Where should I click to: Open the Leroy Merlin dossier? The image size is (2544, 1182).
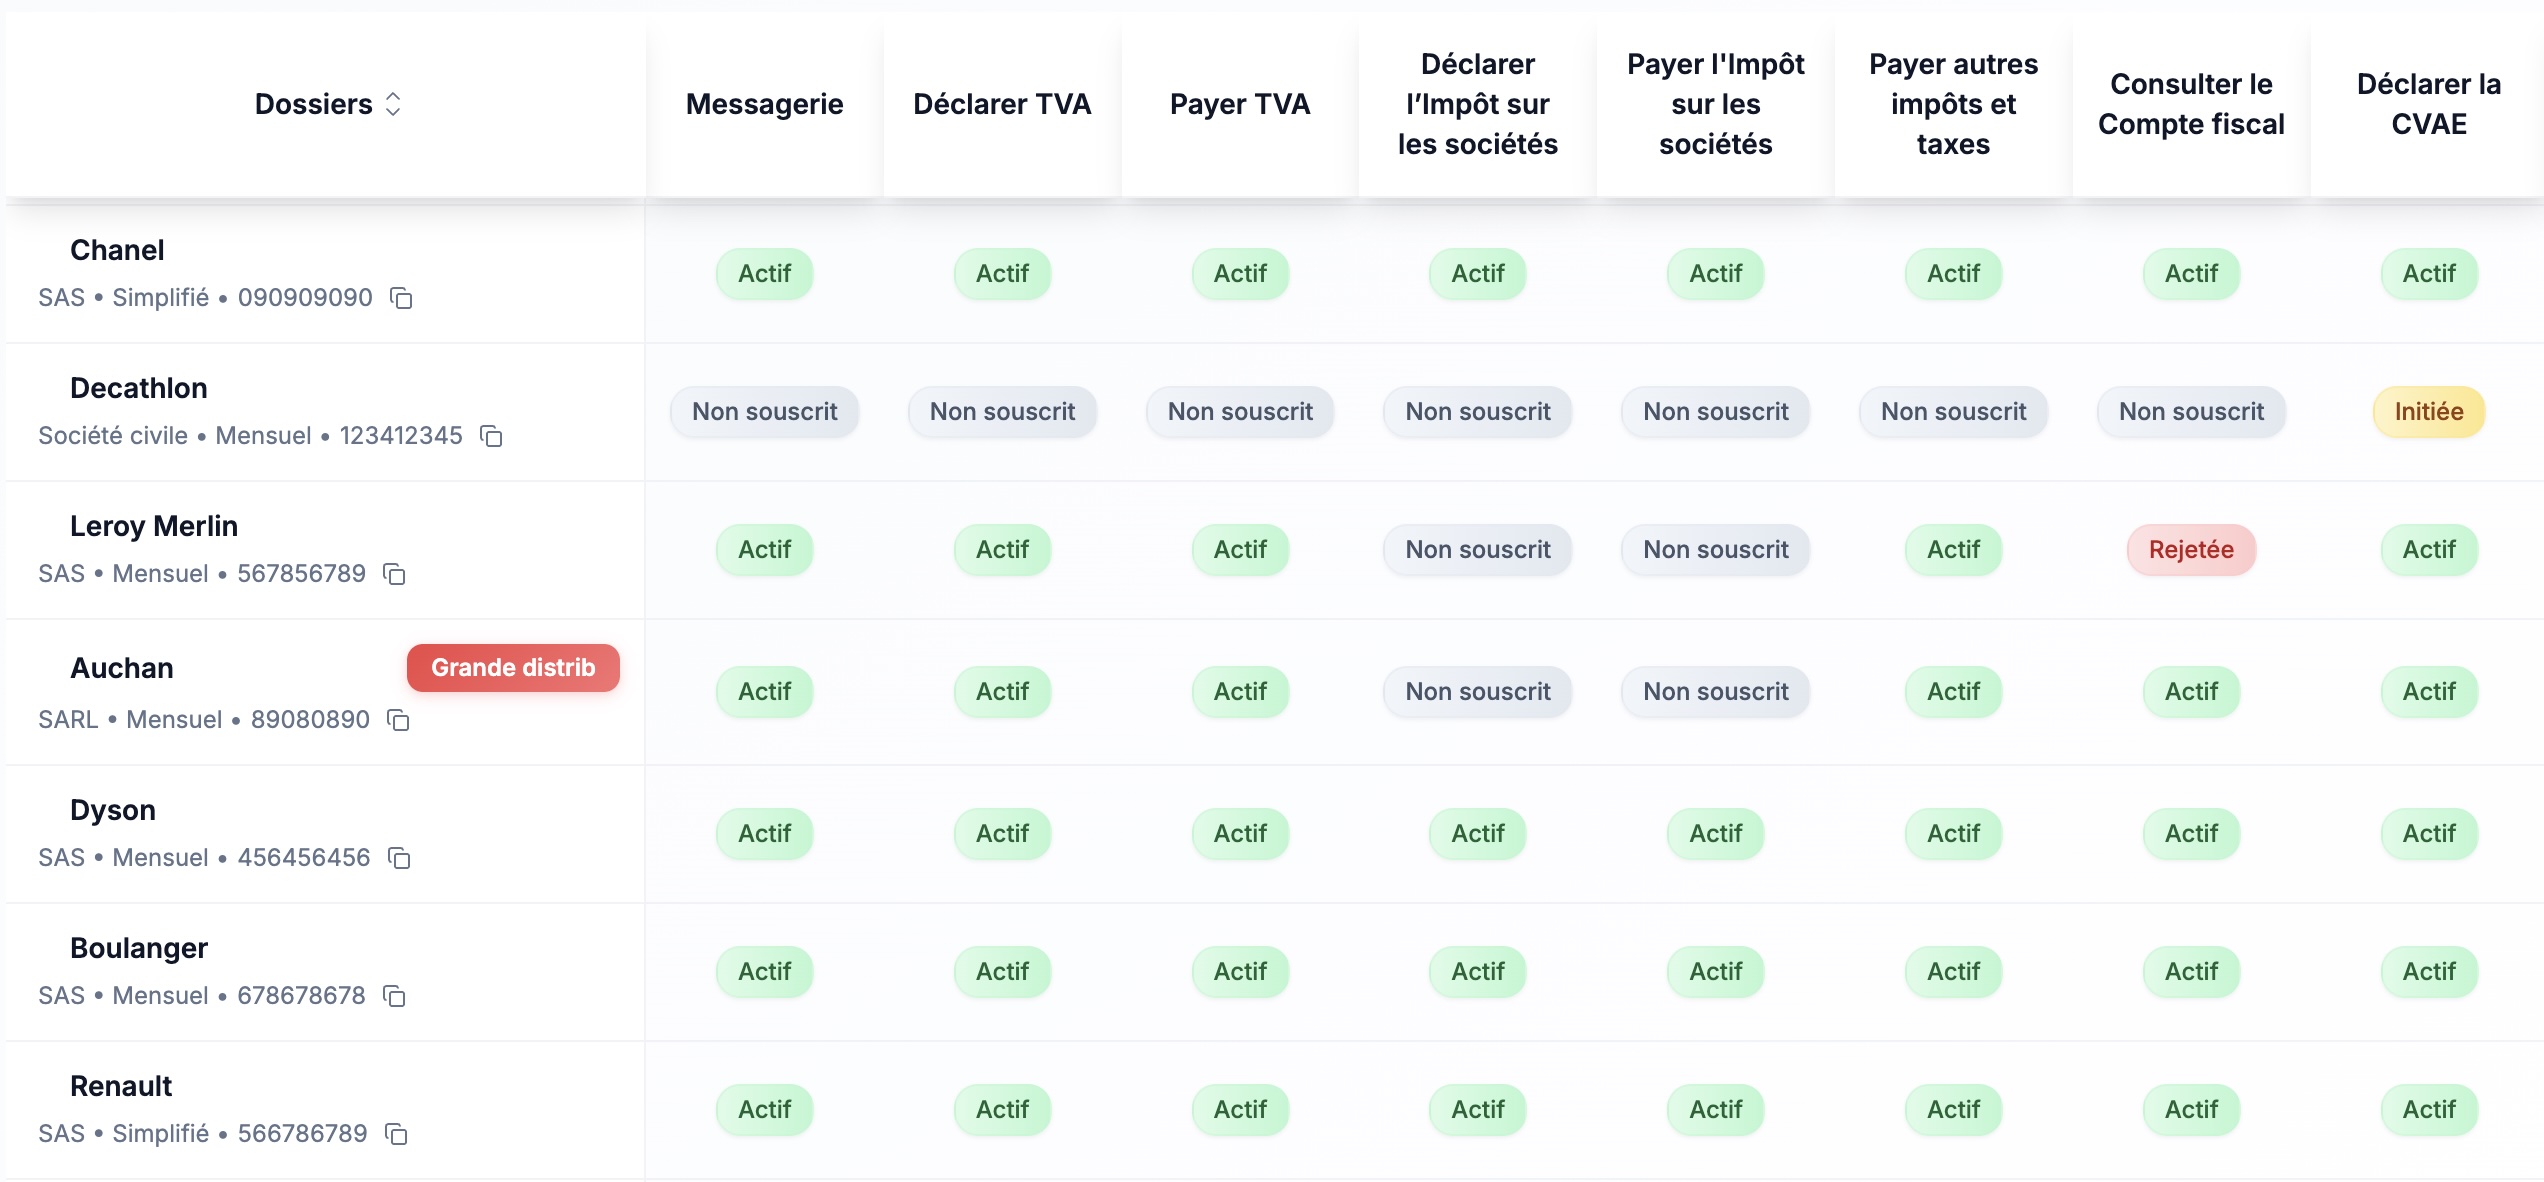pyautogui.click(x=154, y=526)
